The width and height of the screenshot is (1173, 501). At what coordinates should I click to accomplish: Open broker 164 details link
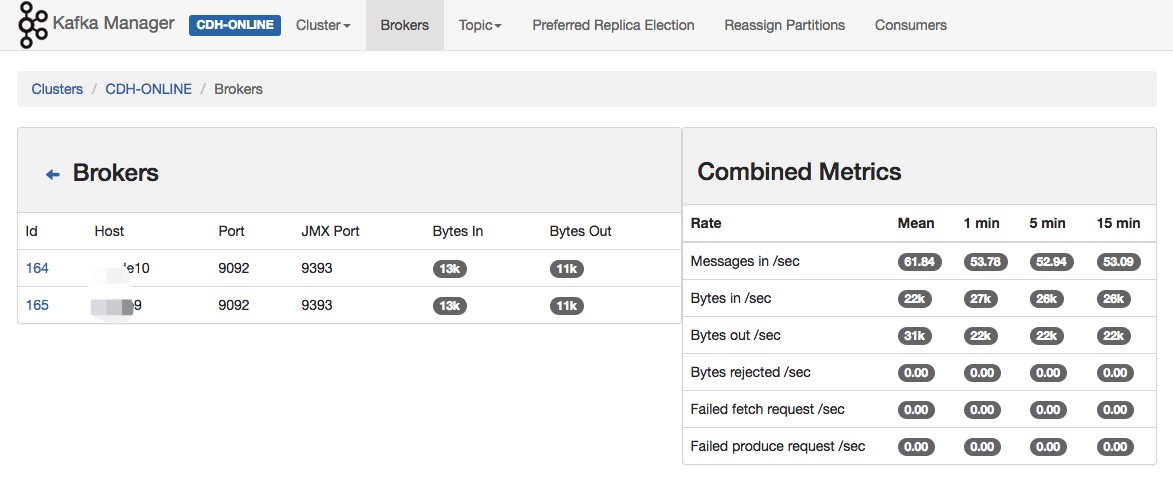click(37, 268)
